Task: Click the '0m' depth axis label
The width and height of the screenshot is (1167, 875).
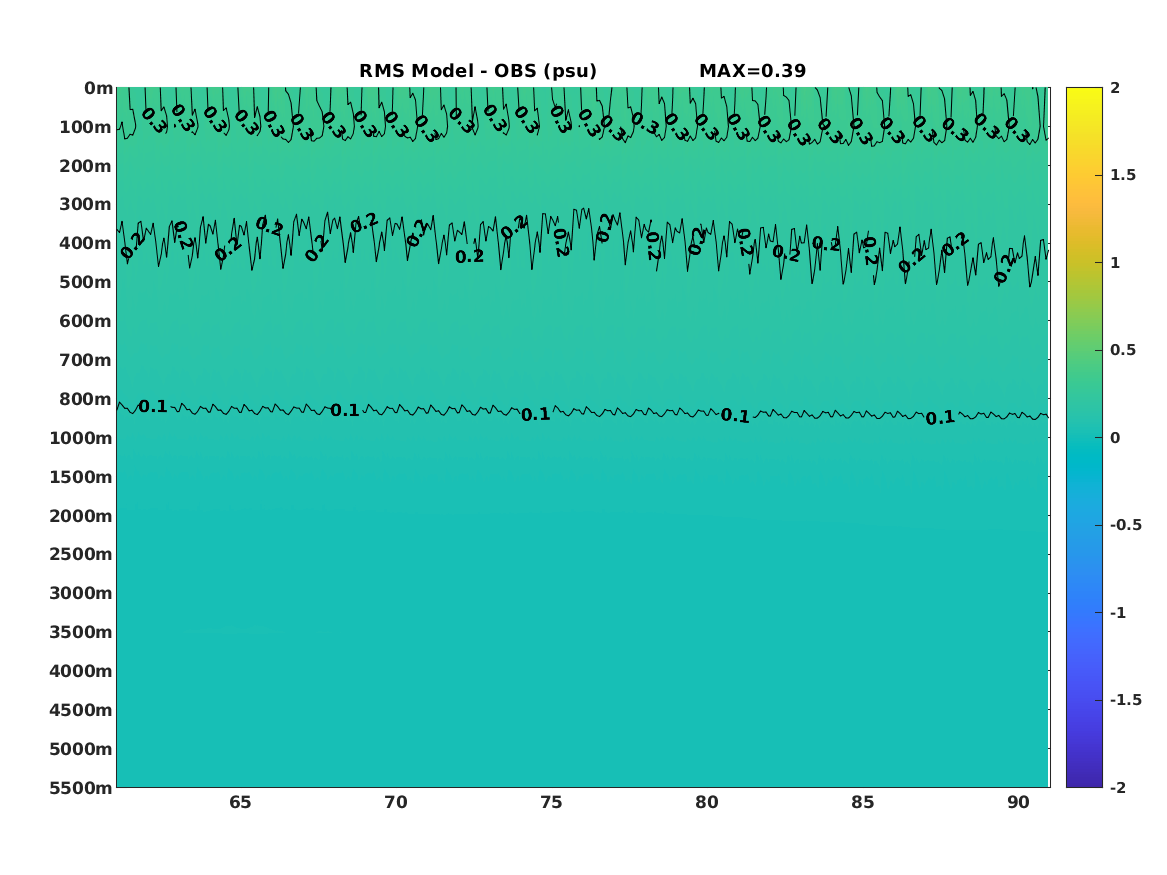Action: point(98,89)
